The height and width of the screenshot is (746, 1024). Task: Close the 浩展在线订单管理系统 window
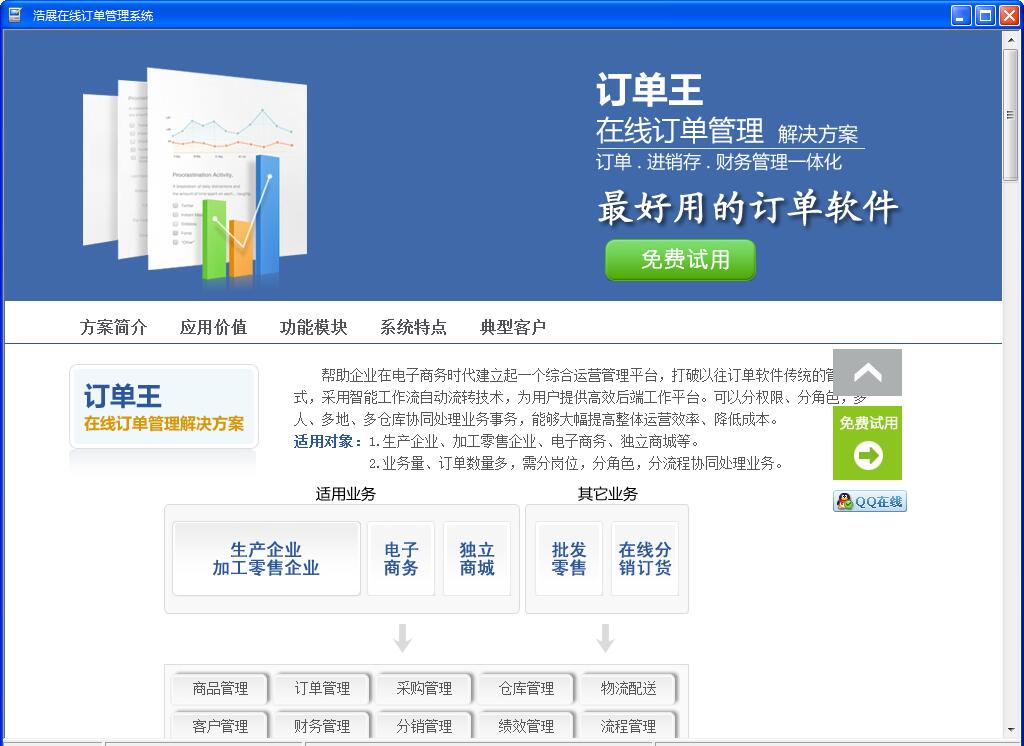tap(1008, 15)
